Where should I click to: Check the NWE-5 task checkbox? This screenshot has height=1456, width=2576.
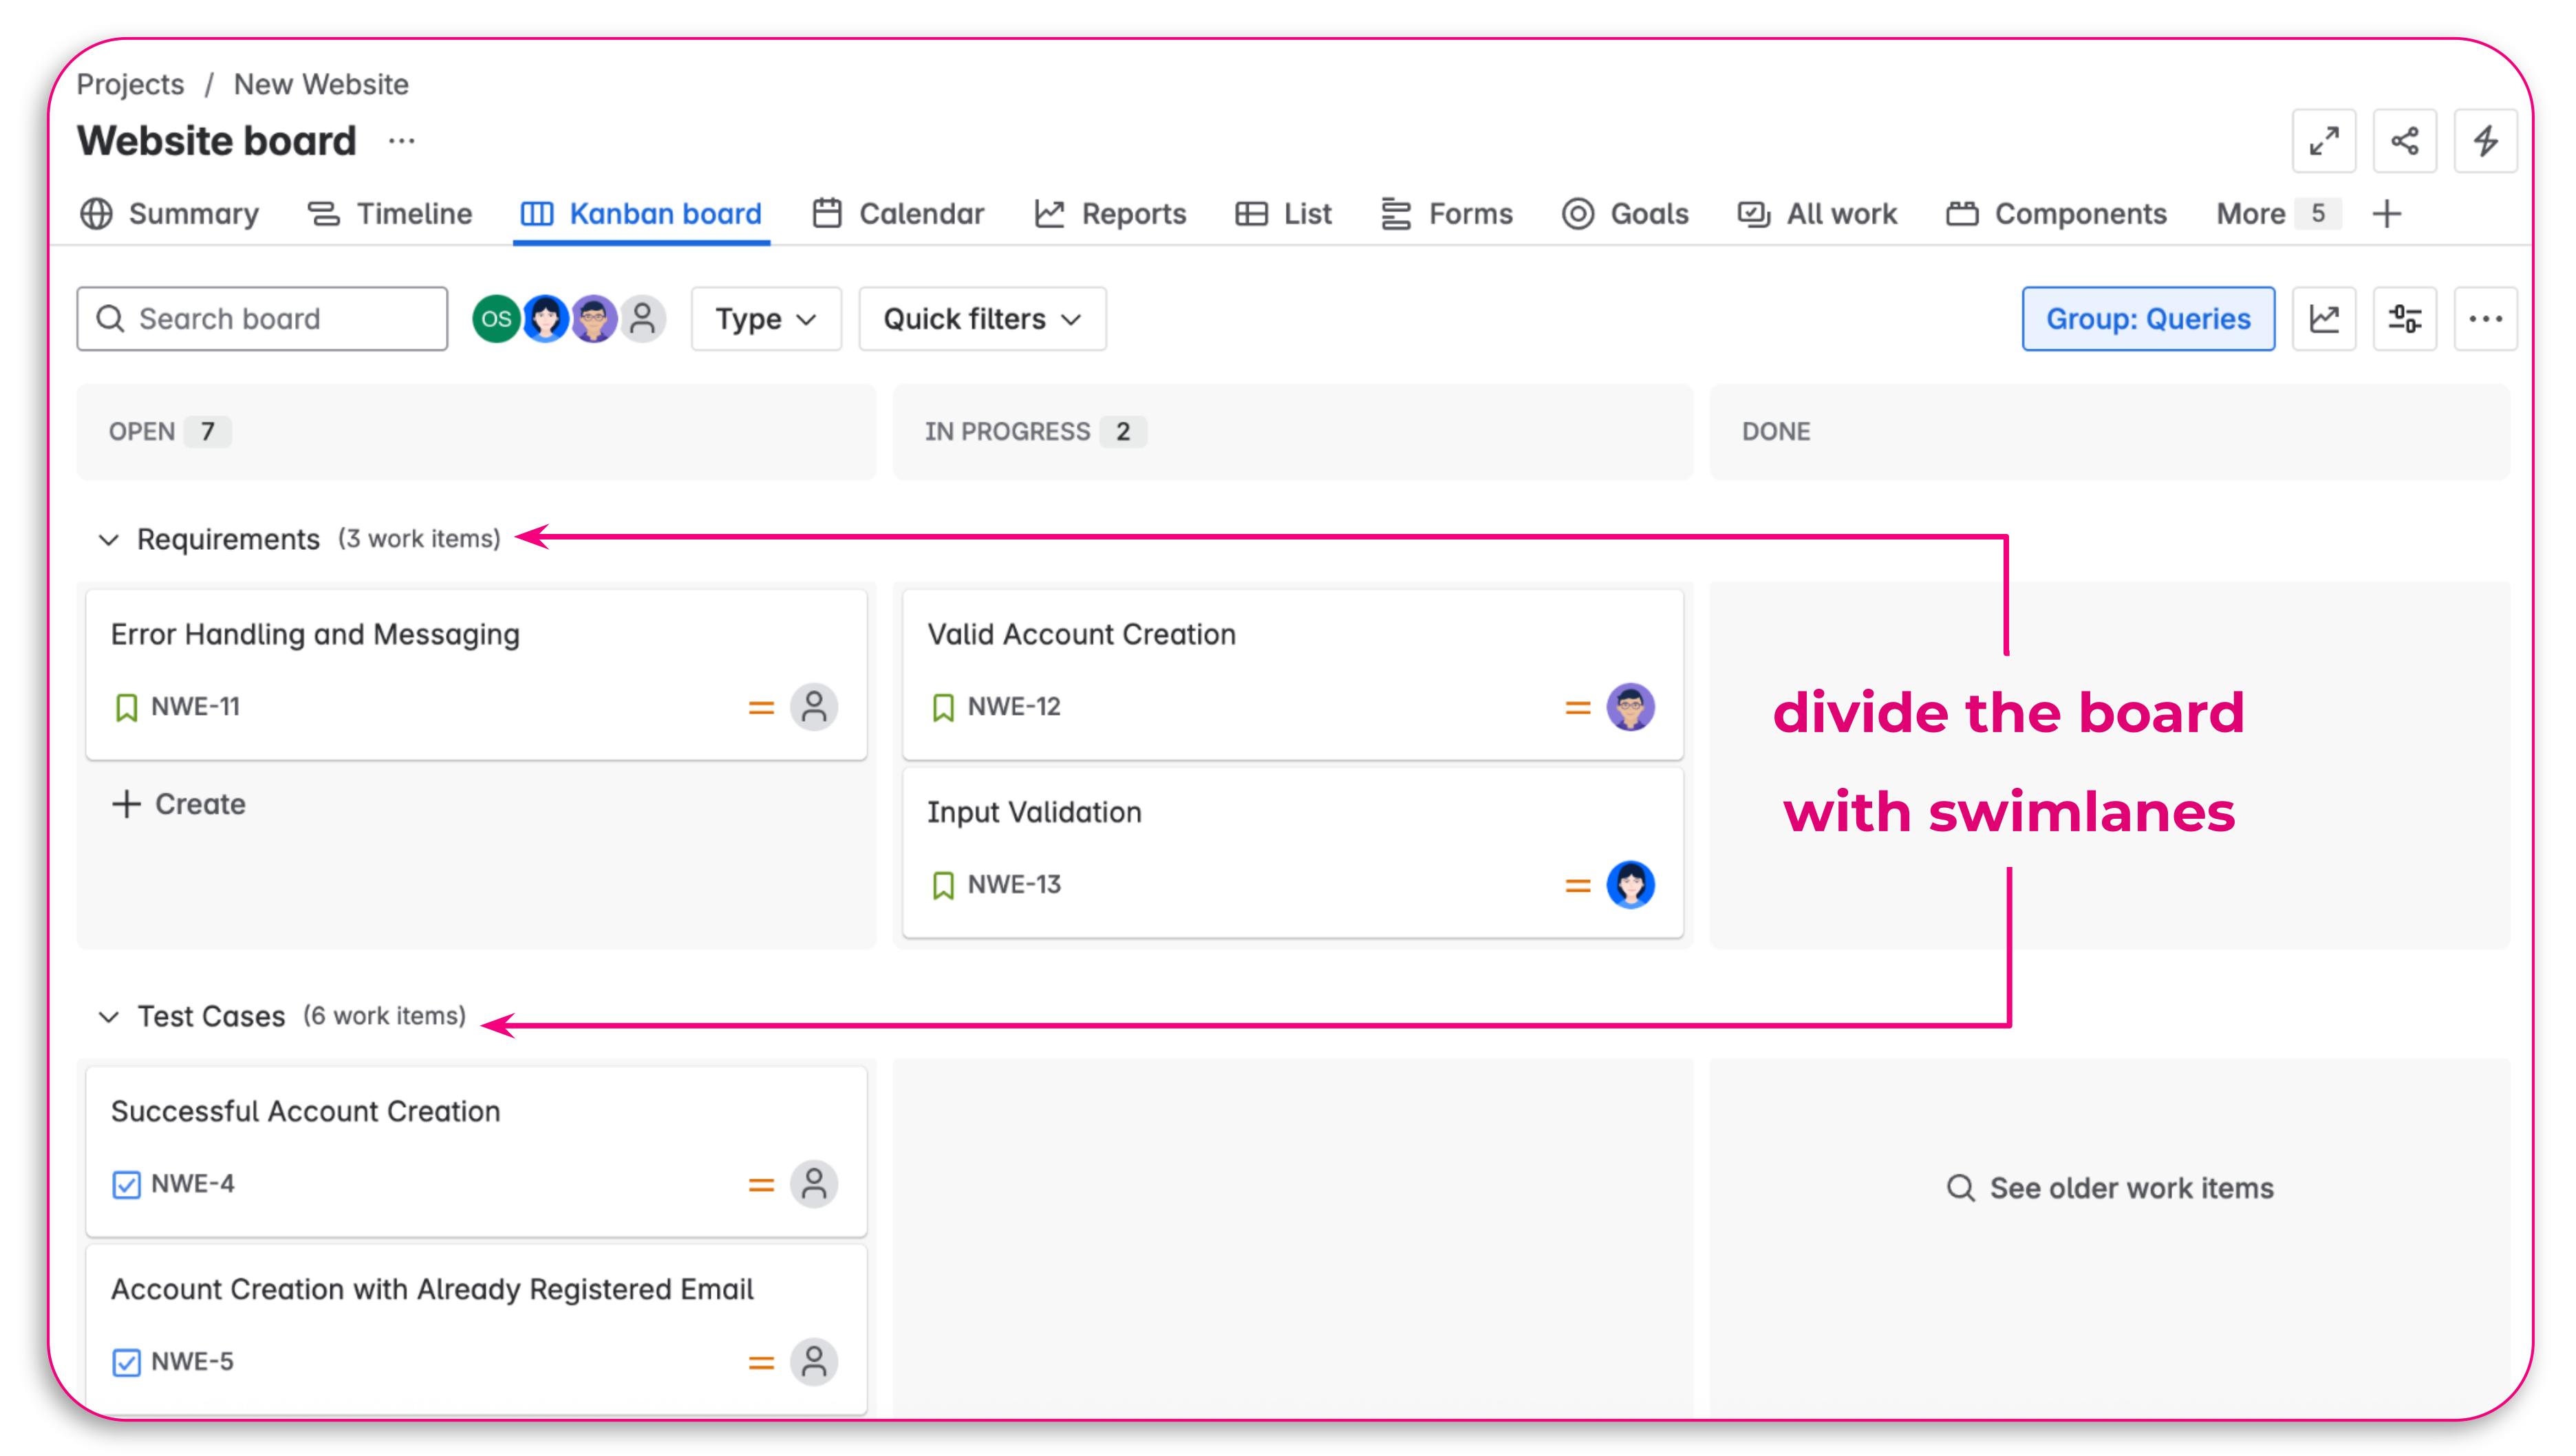coord(126,1362)
